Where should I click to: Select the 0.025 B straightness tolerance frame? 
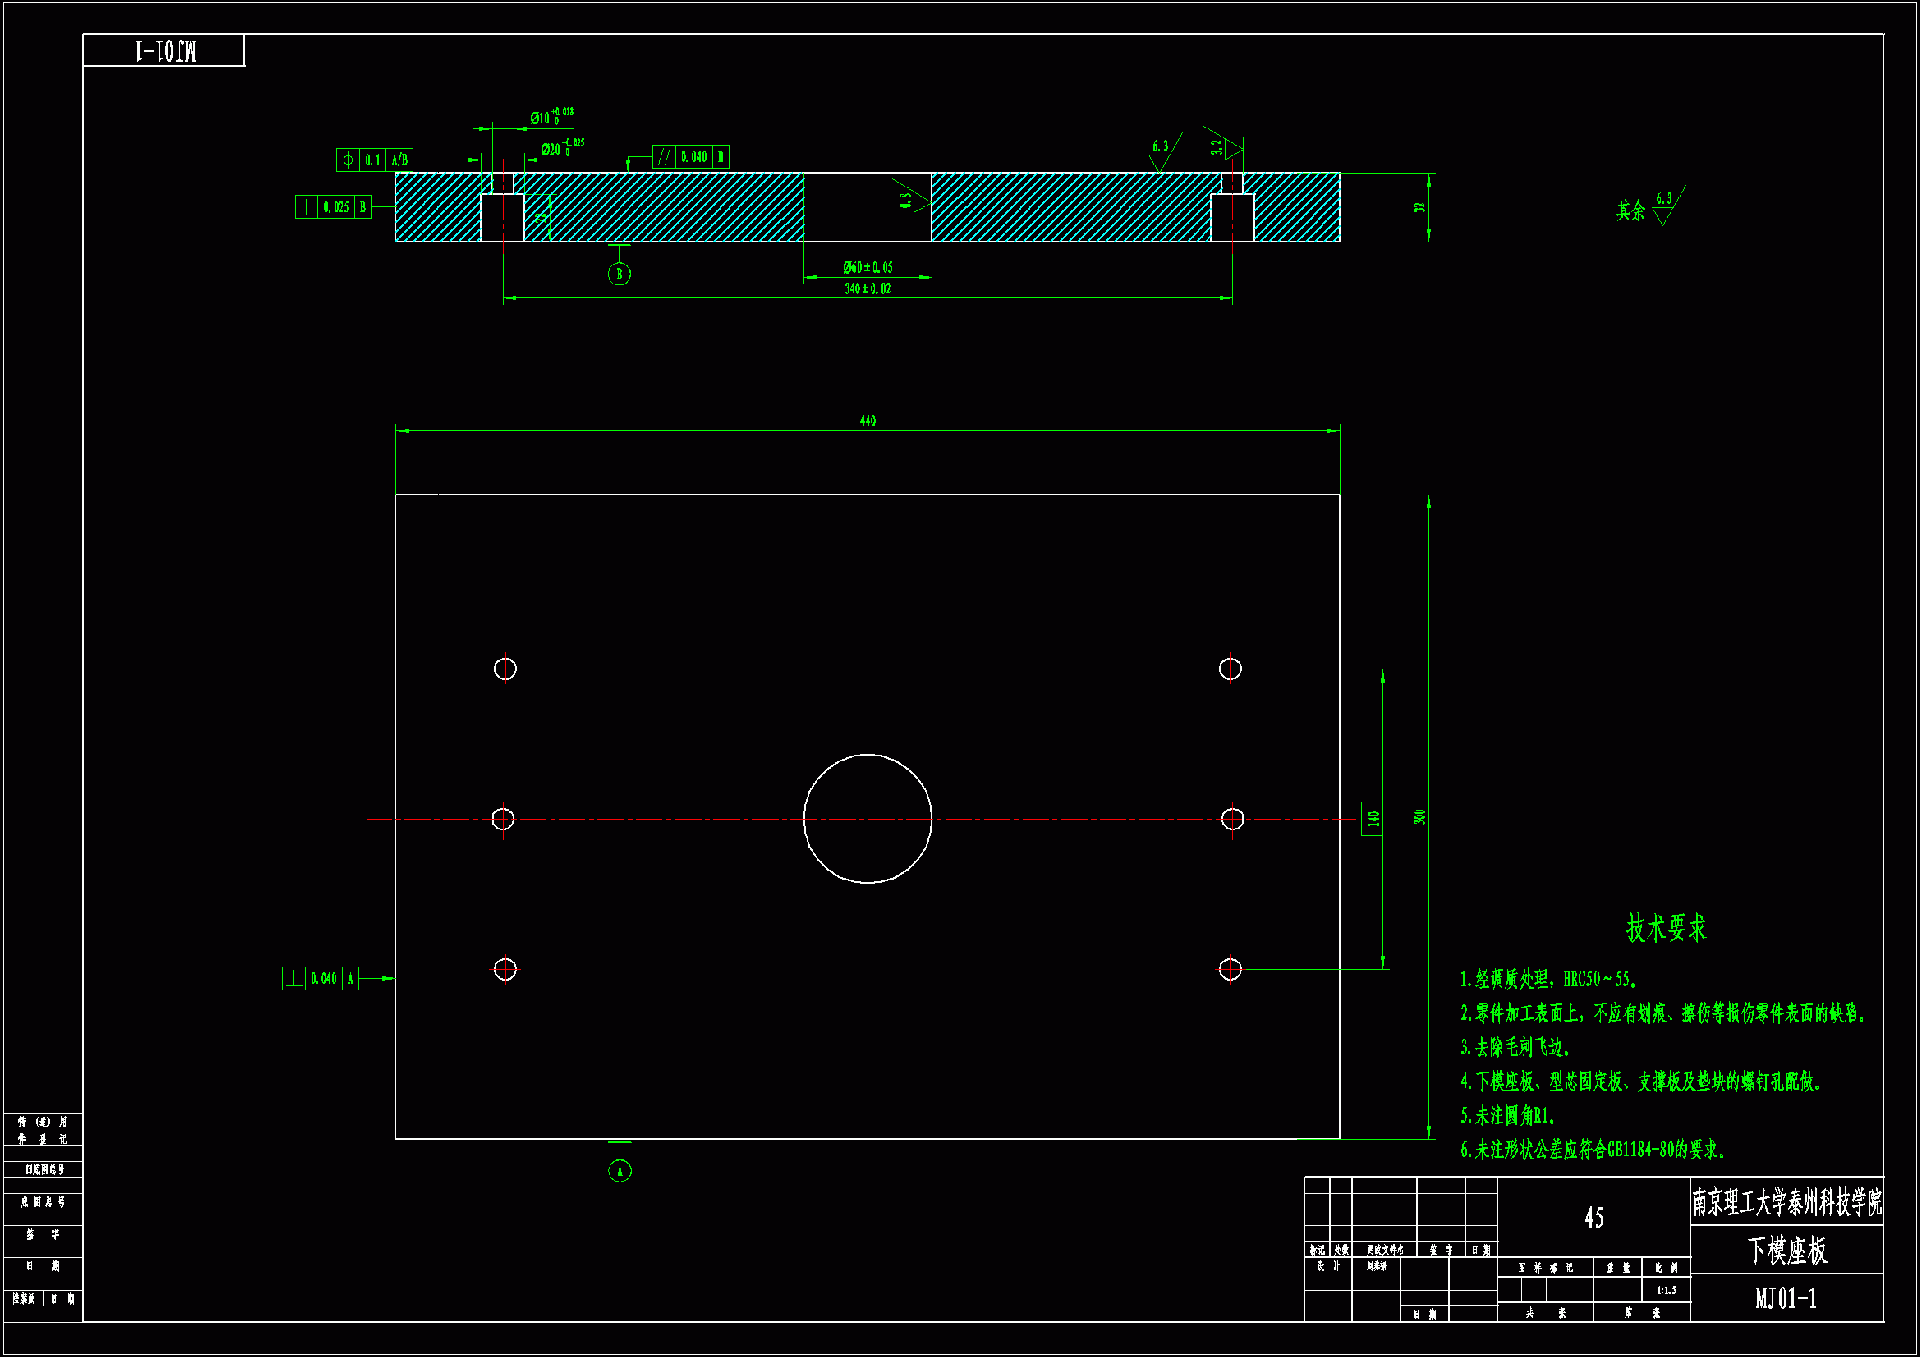coord(333,207)
